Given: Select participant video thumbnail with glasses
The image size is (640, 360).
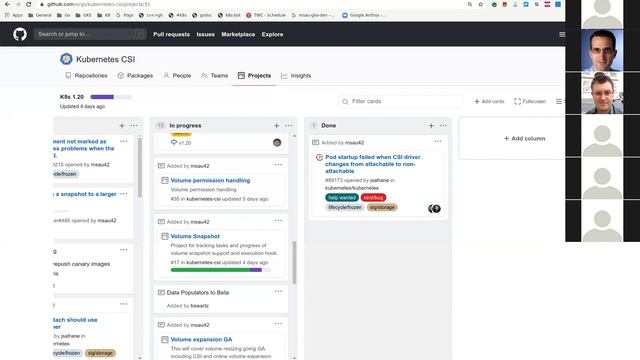Looking at the screenshot, I should (602, 93).
